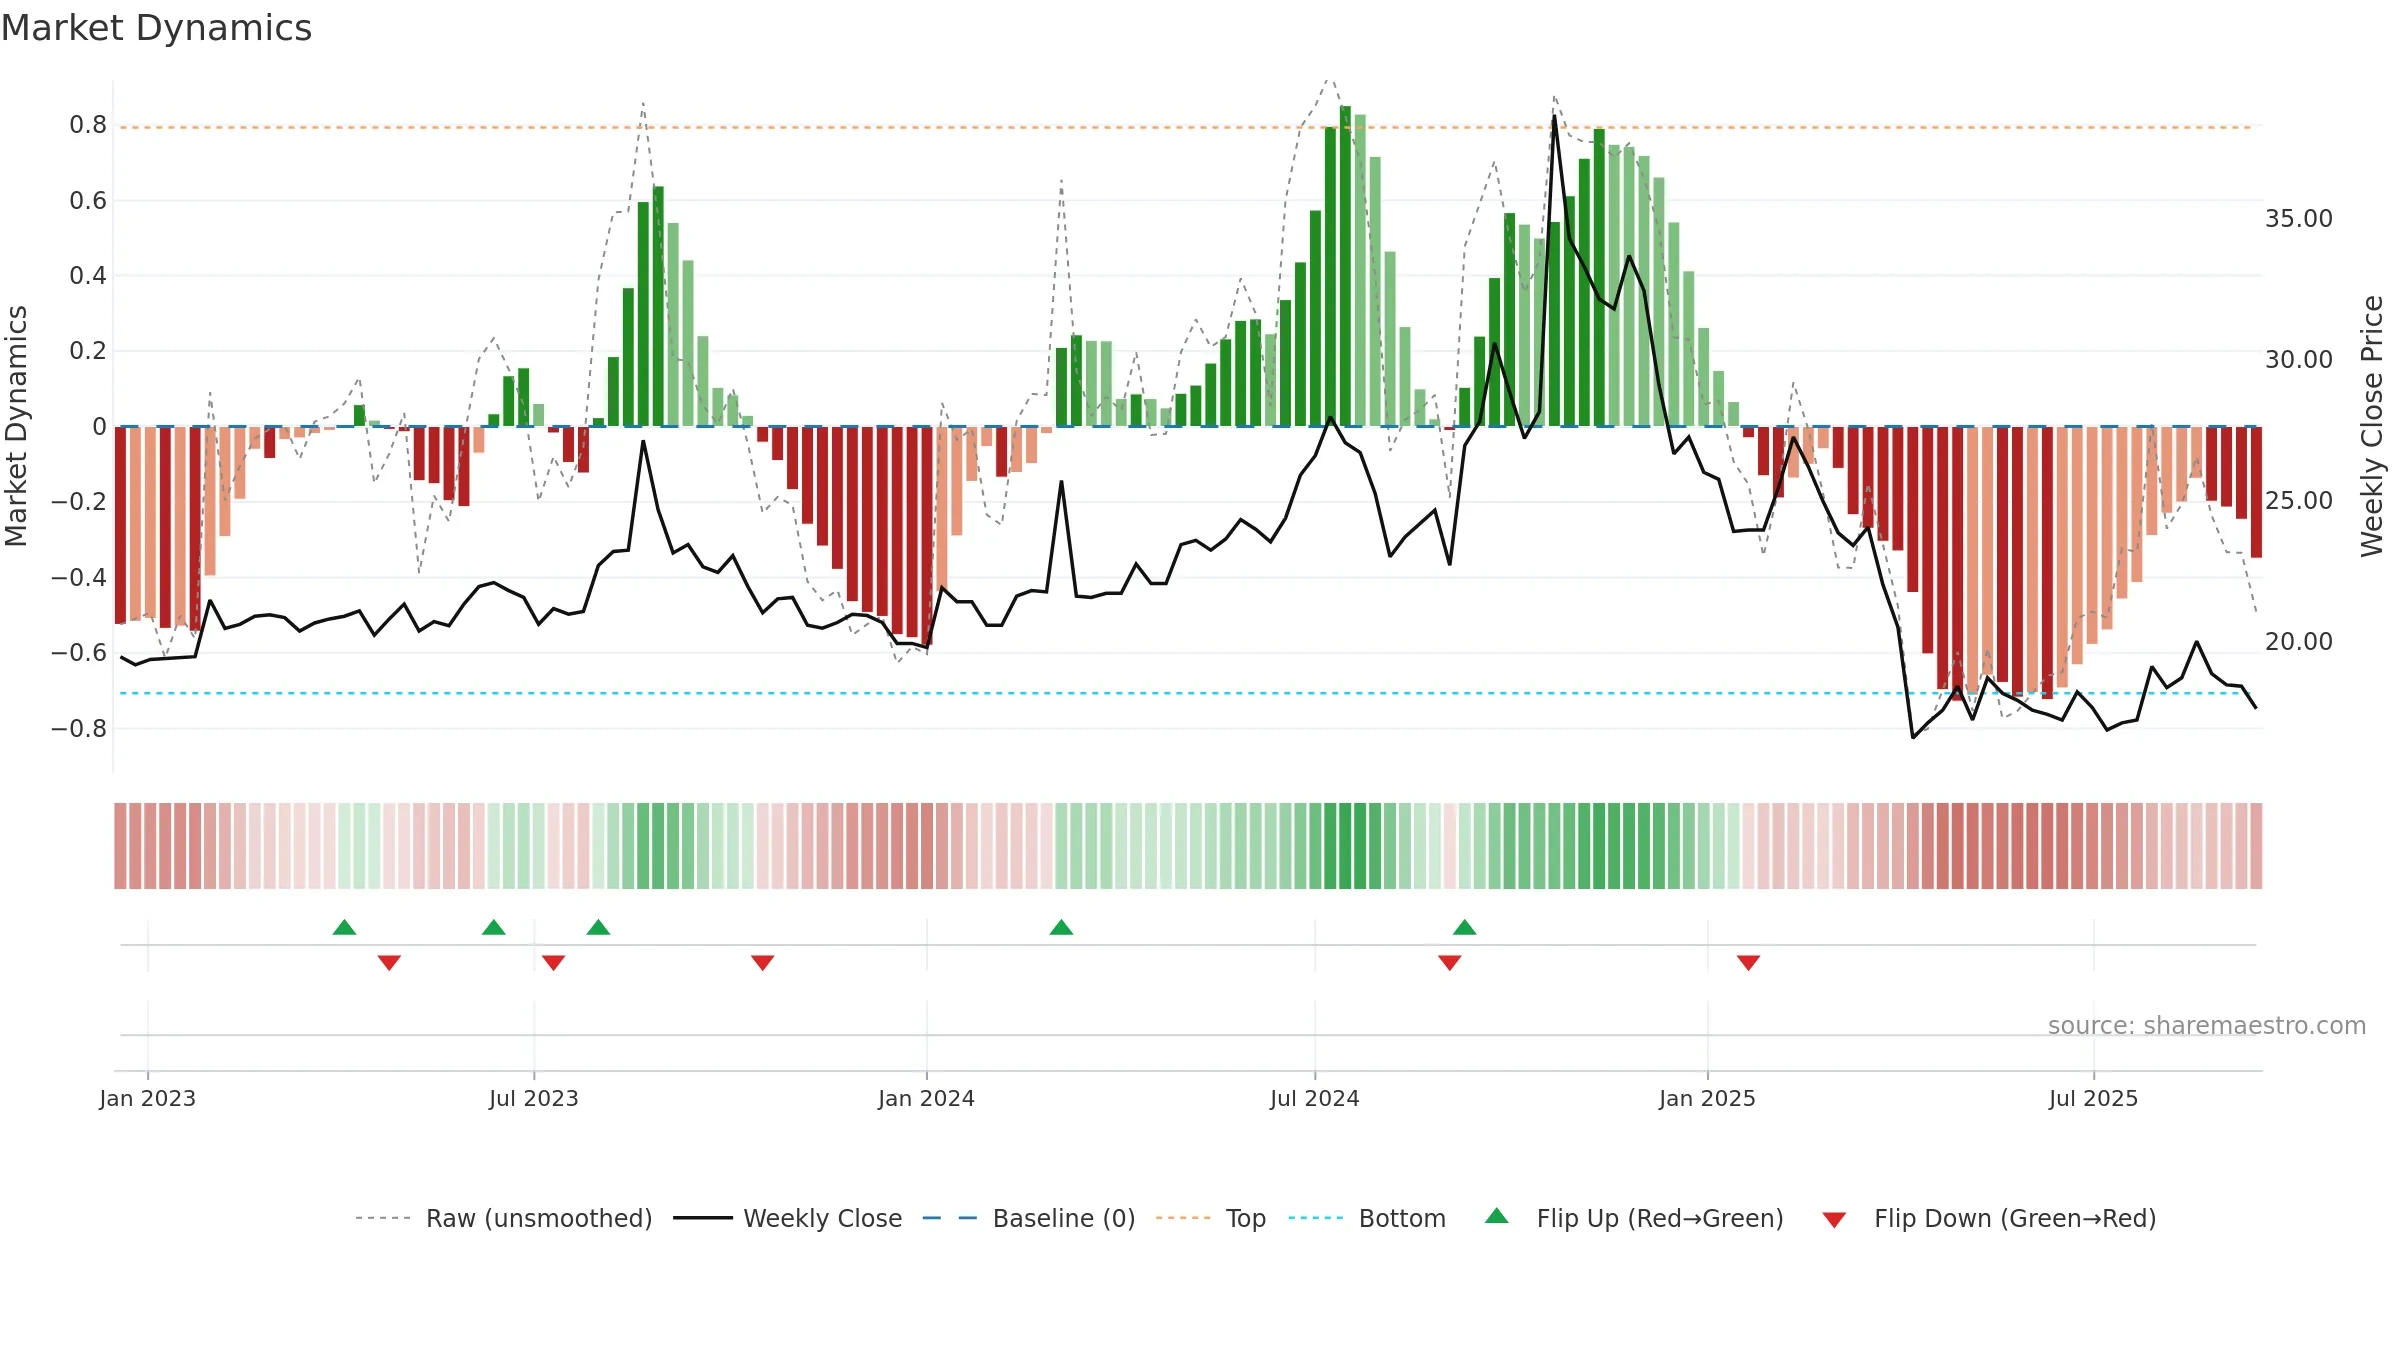The image size is (2400, 1350).
Task: Click the 'Jan 2023' x-axis label
Action: click(148, 1098)
